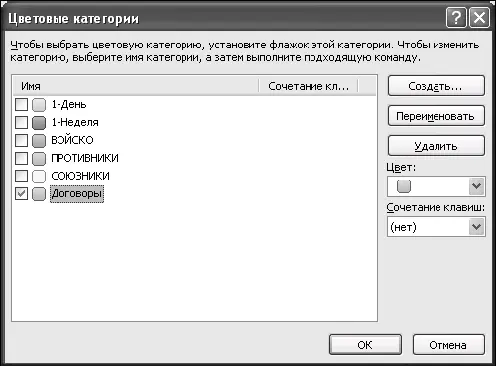Viewport: 498px width, 366px height.
Task: Click the ПРОТИВНИКИ category color icon
Action: pos(39,158)
